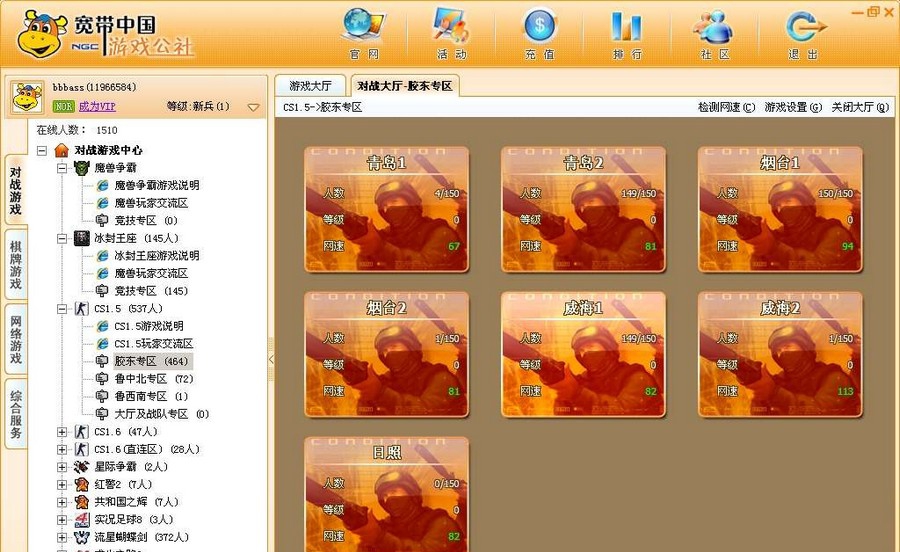
Task: Open CS1.5玩家交流区
Action: pos(153,344)
